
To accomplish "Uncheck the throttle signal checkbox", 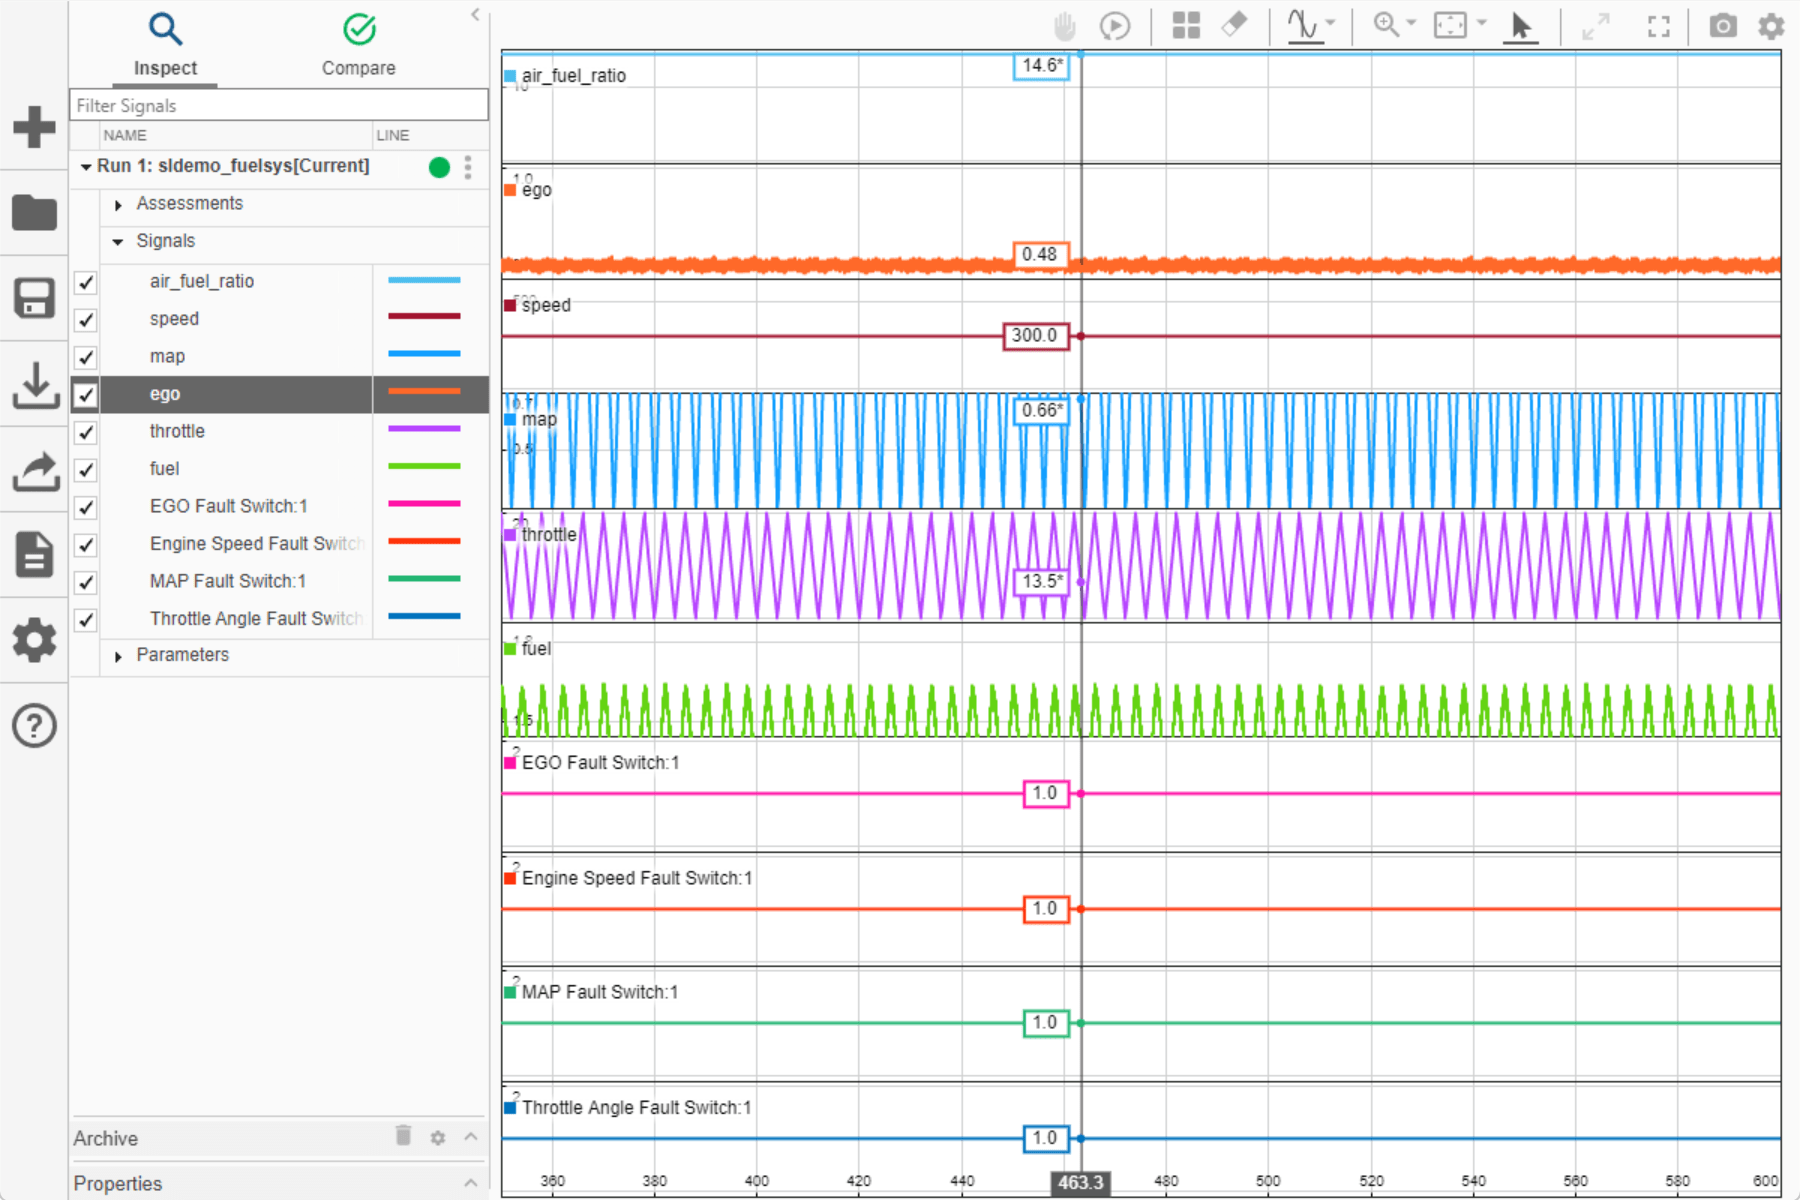I will 85,432.
